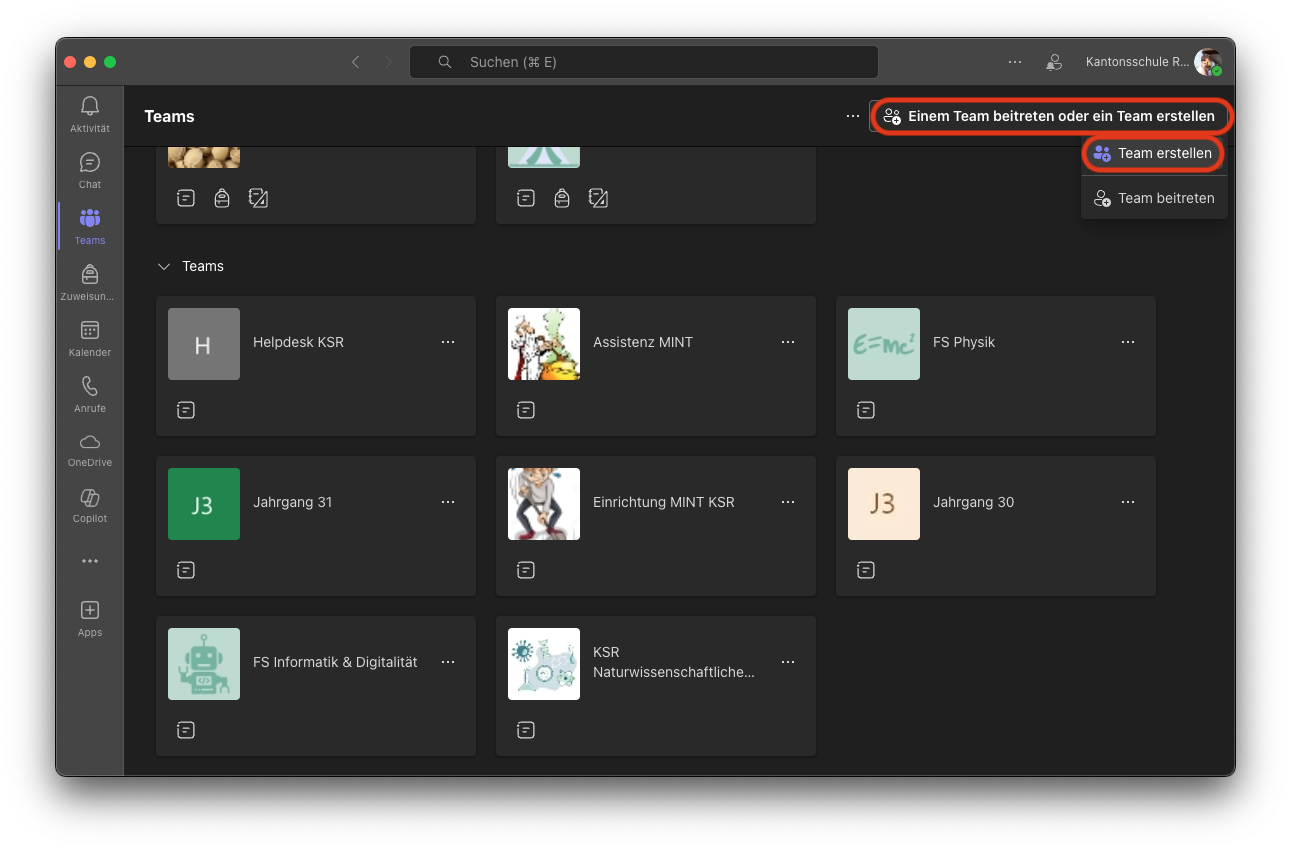Open the notepad-ruler icon in the nut-photo card

tap(258, 198)
